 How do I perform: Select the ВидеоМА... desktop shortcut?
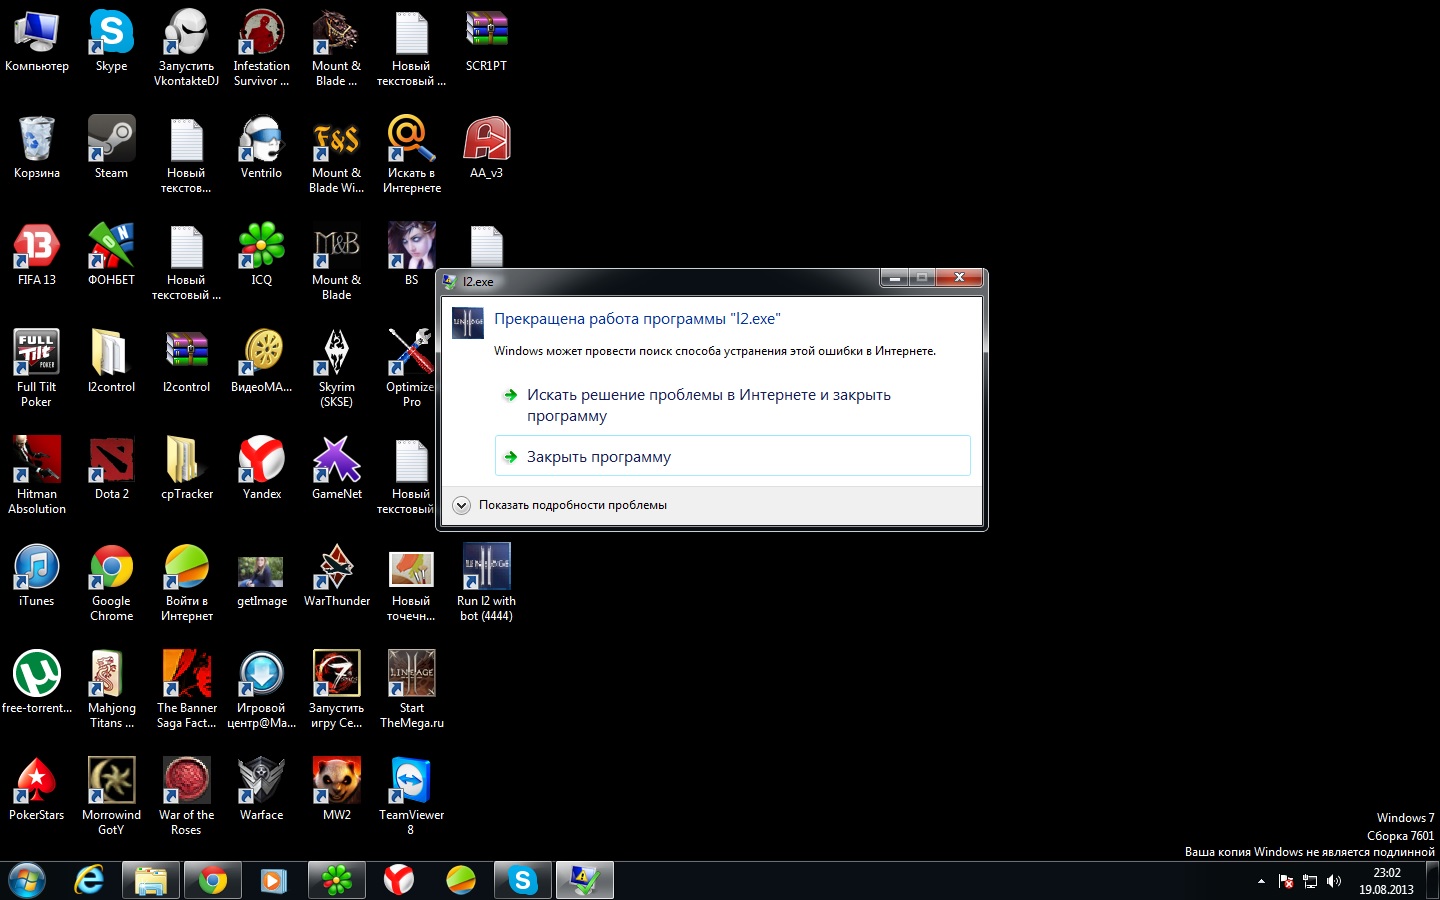261,363
